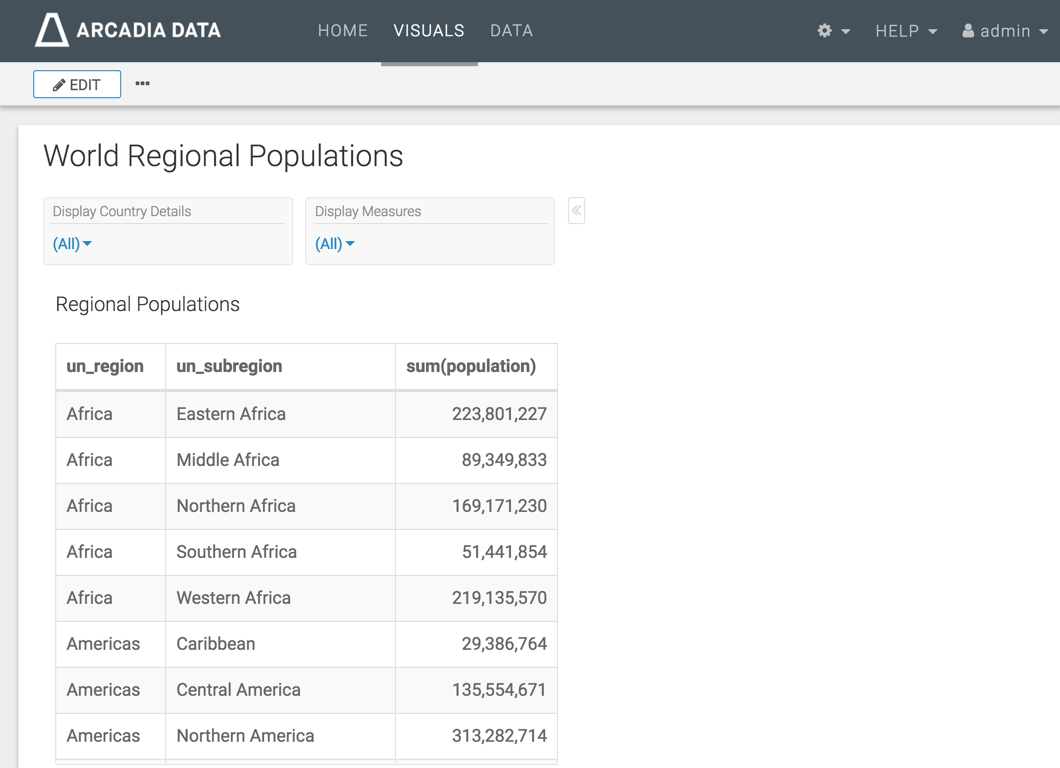Select the Northern America row value 313,282,714

499,736
